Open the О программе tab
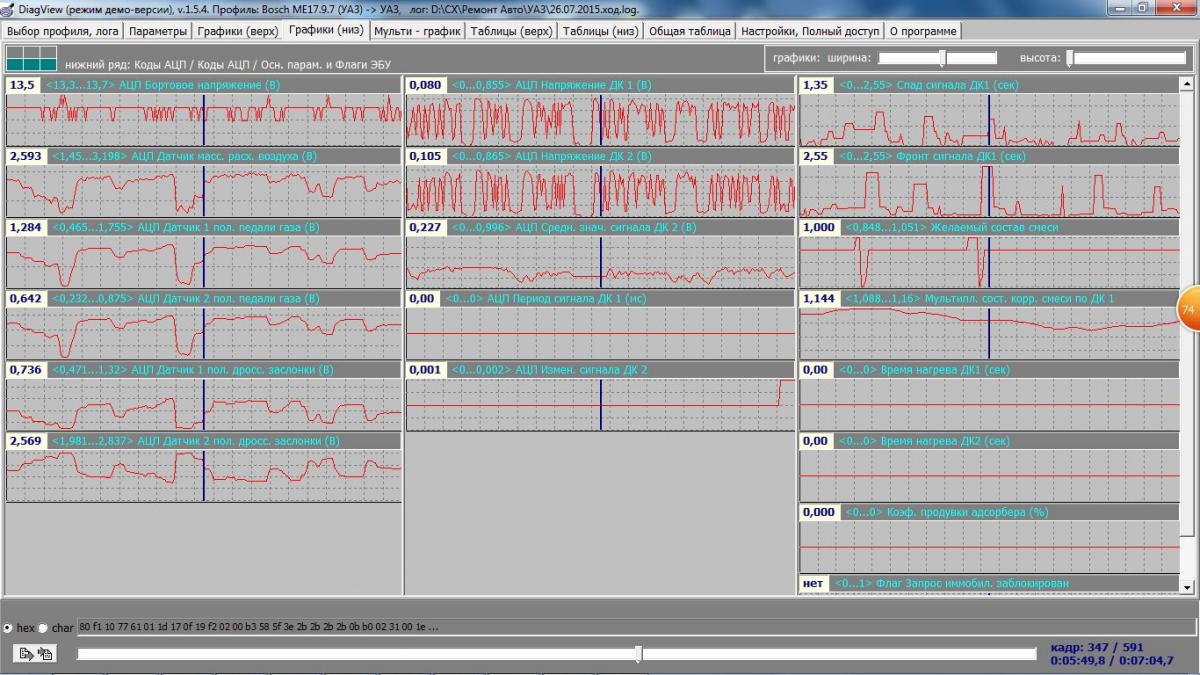 click(922, 31)
